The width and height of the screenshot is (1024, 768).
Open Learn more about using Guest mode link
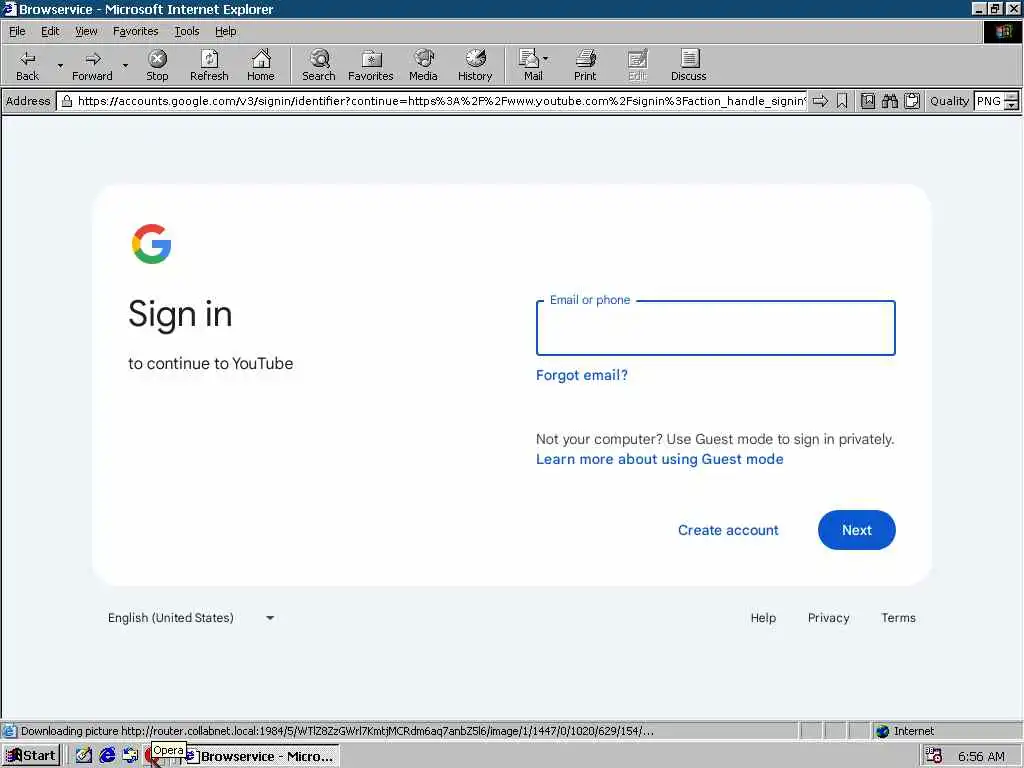[x=659, y=459]
